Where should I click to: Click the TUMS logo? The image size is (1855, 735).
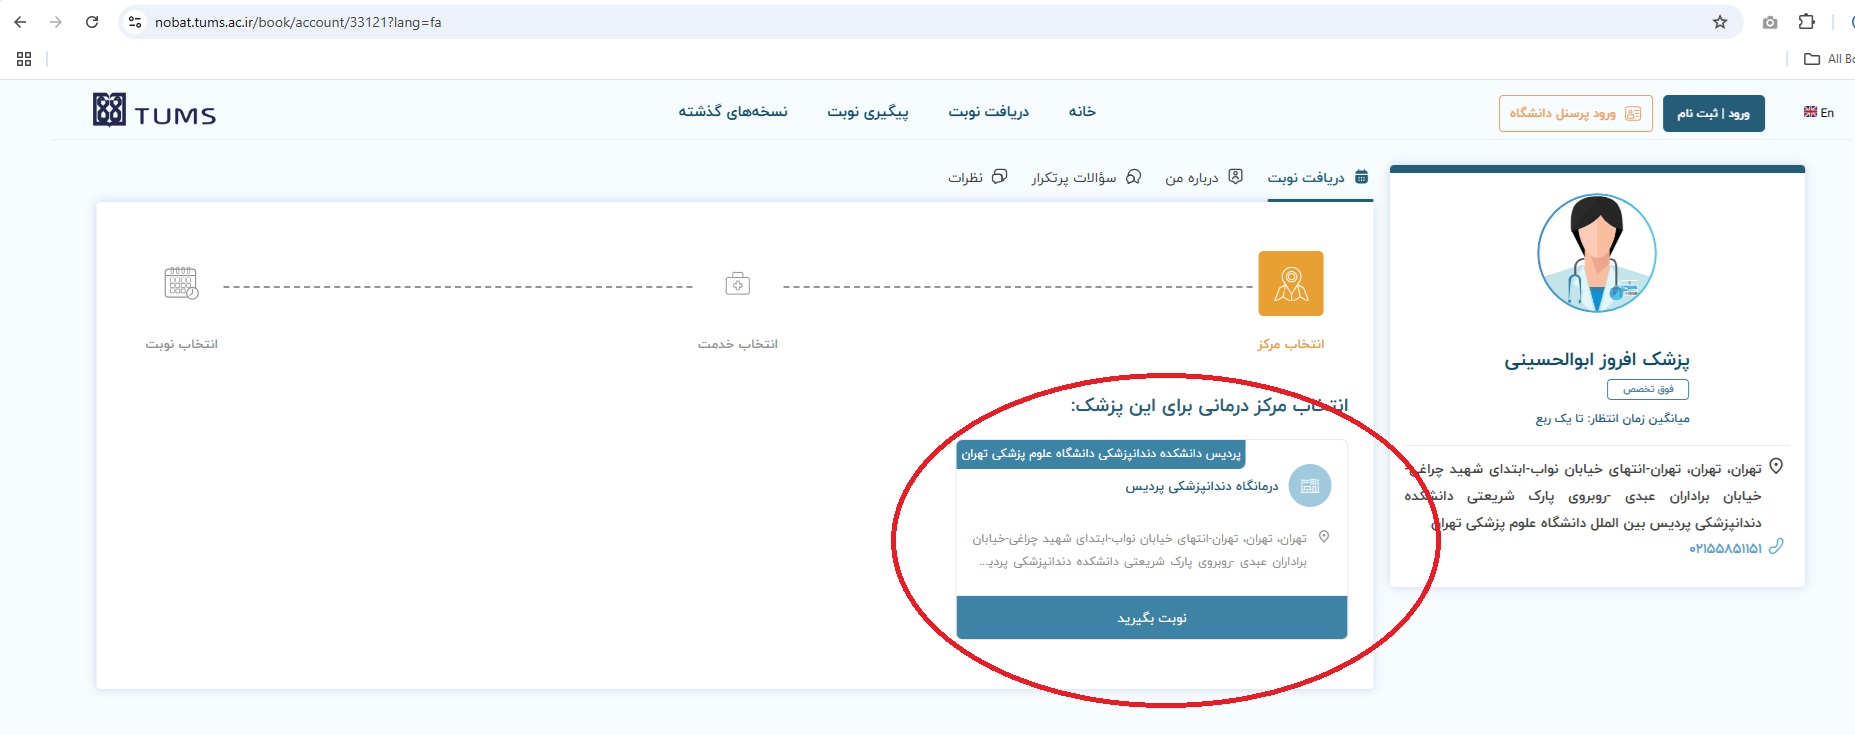tap(154, 111)
